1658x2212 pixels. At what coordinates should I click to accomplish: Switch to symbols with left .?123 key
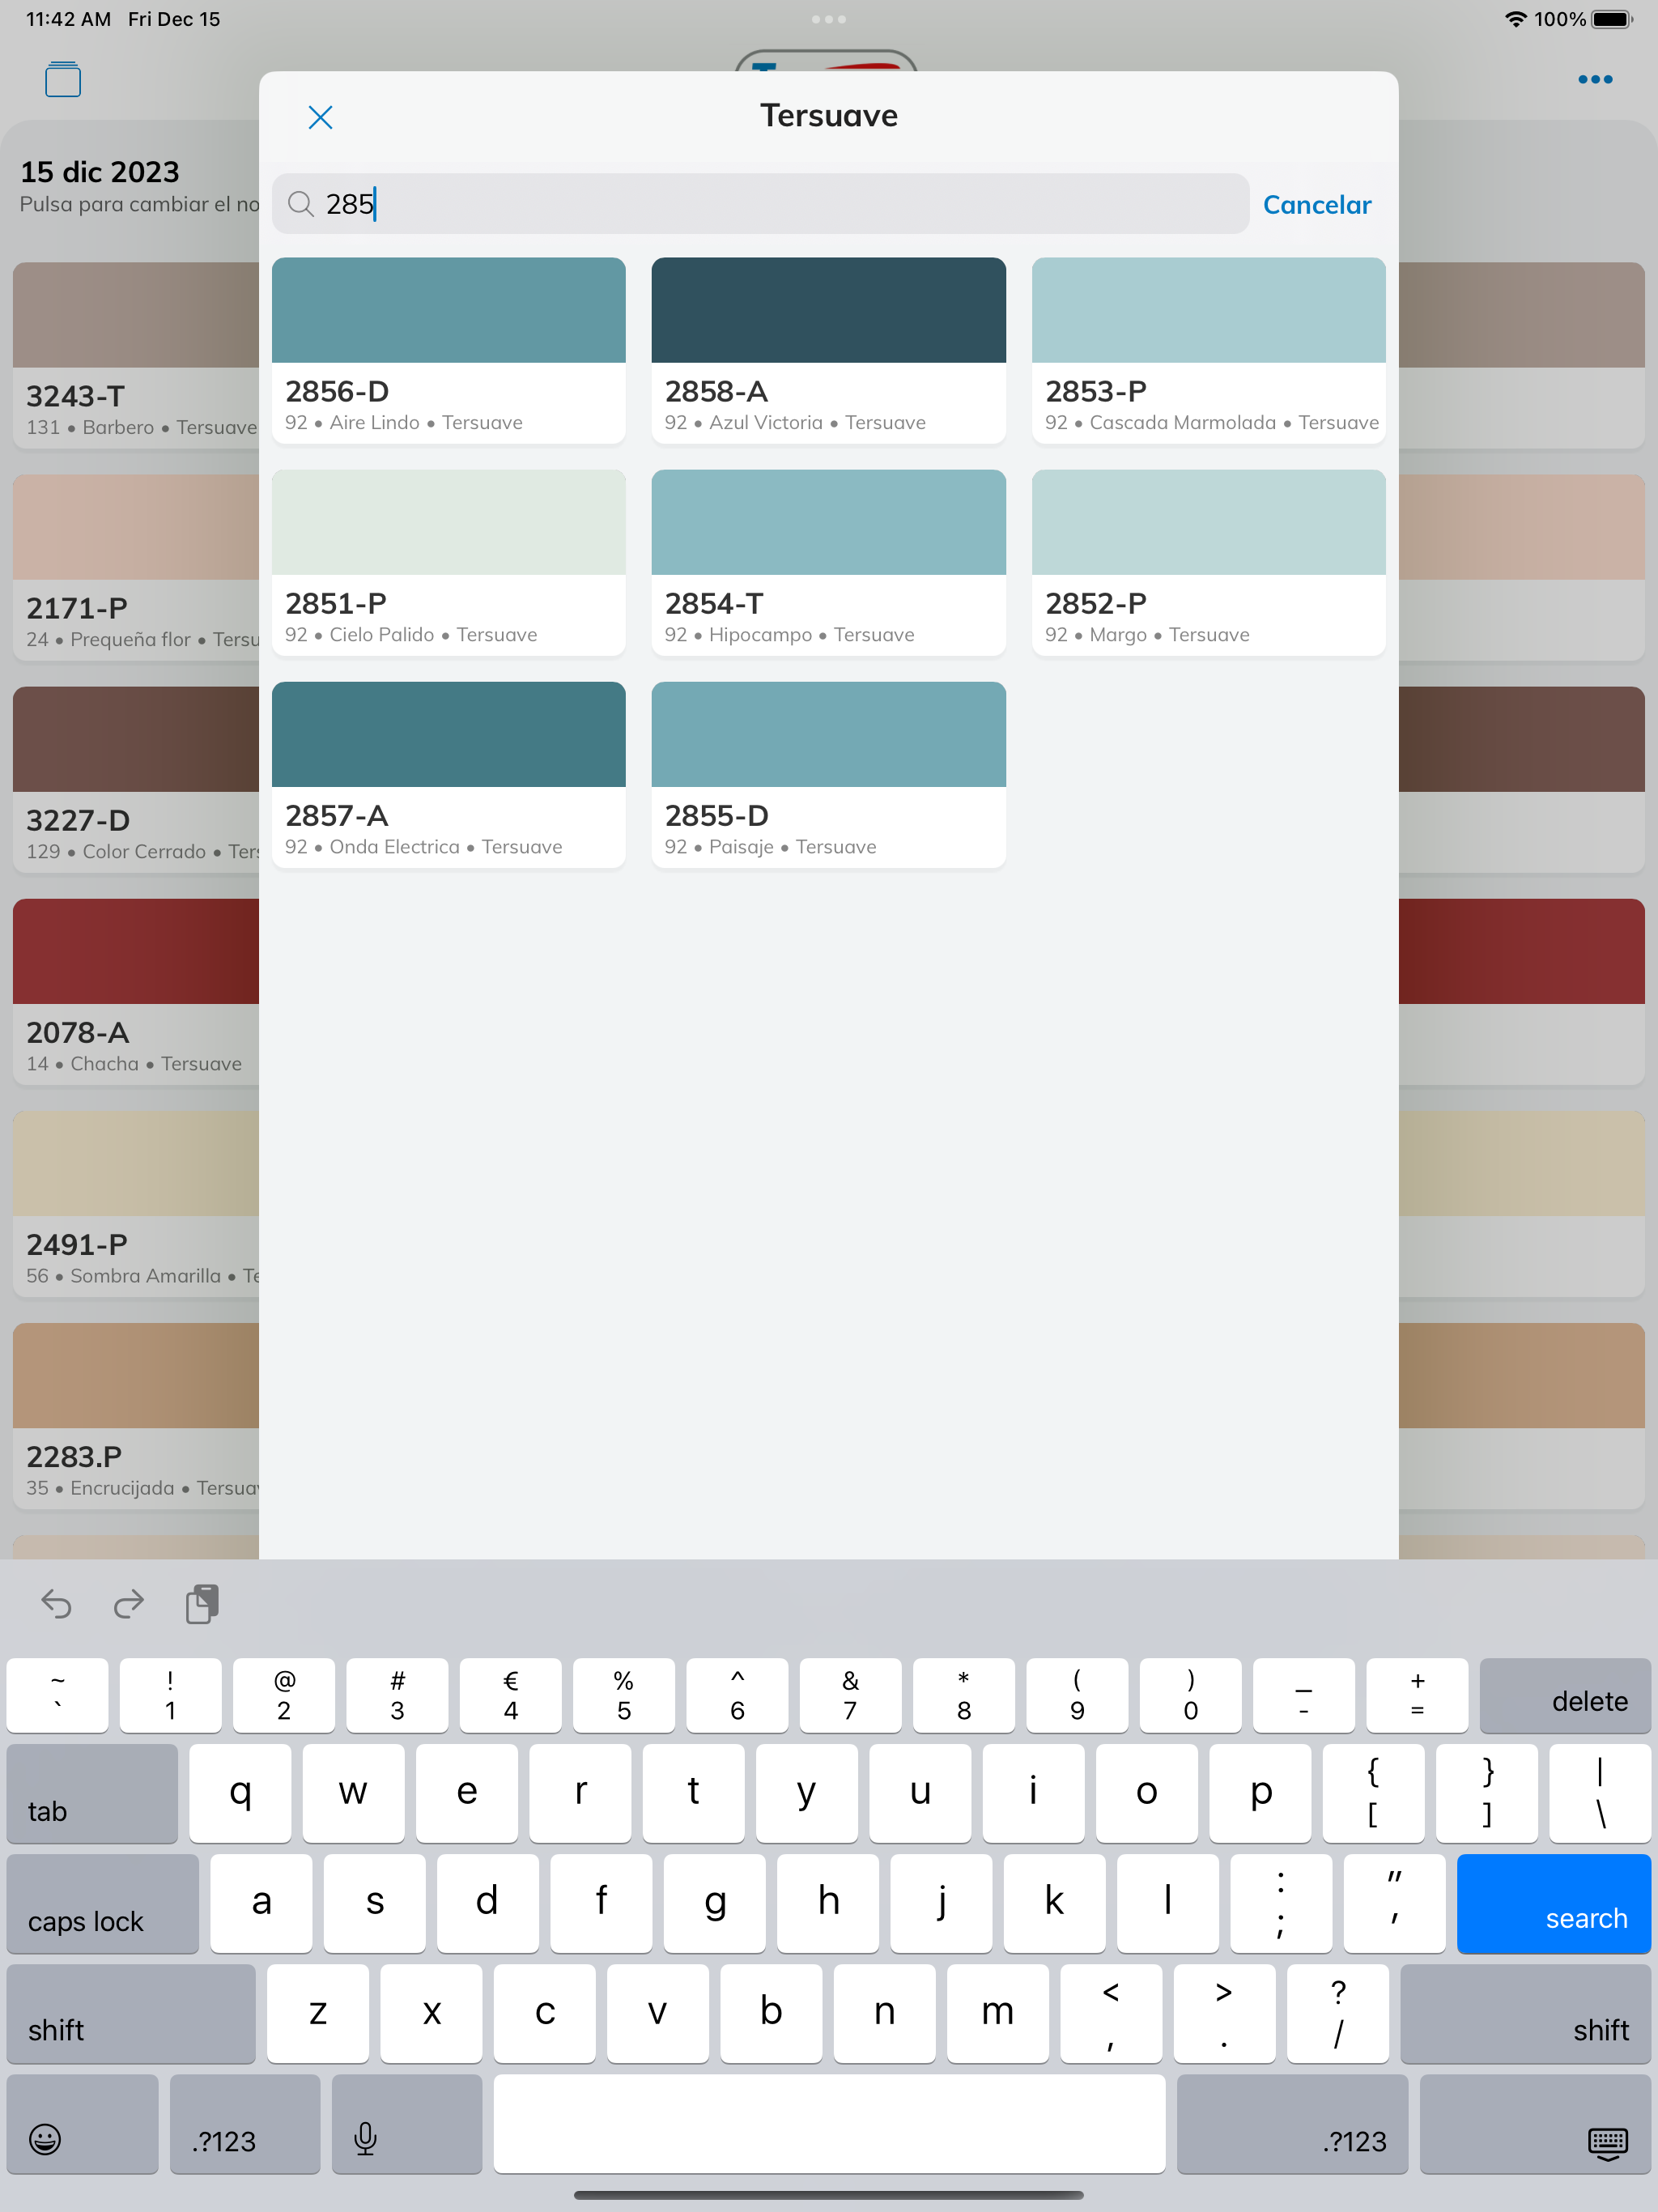pos(245,2123)
